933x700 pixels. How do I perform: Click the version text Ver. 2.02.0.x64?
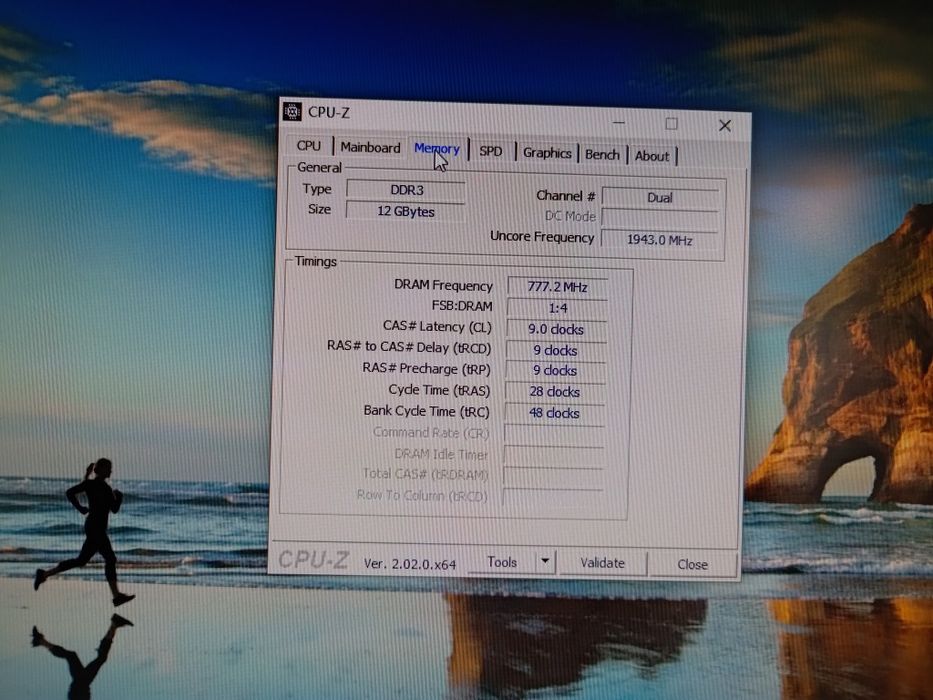(x=410, y=564)
